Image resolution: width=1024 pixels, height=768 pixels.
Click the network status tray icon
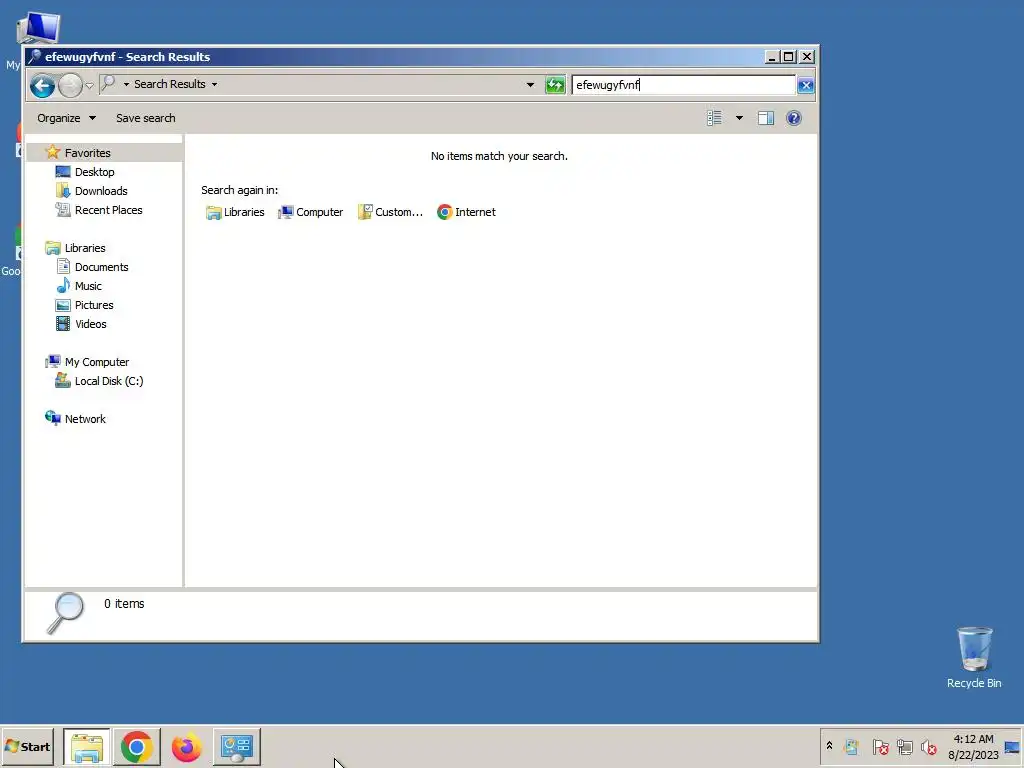[x=904, y=747]
